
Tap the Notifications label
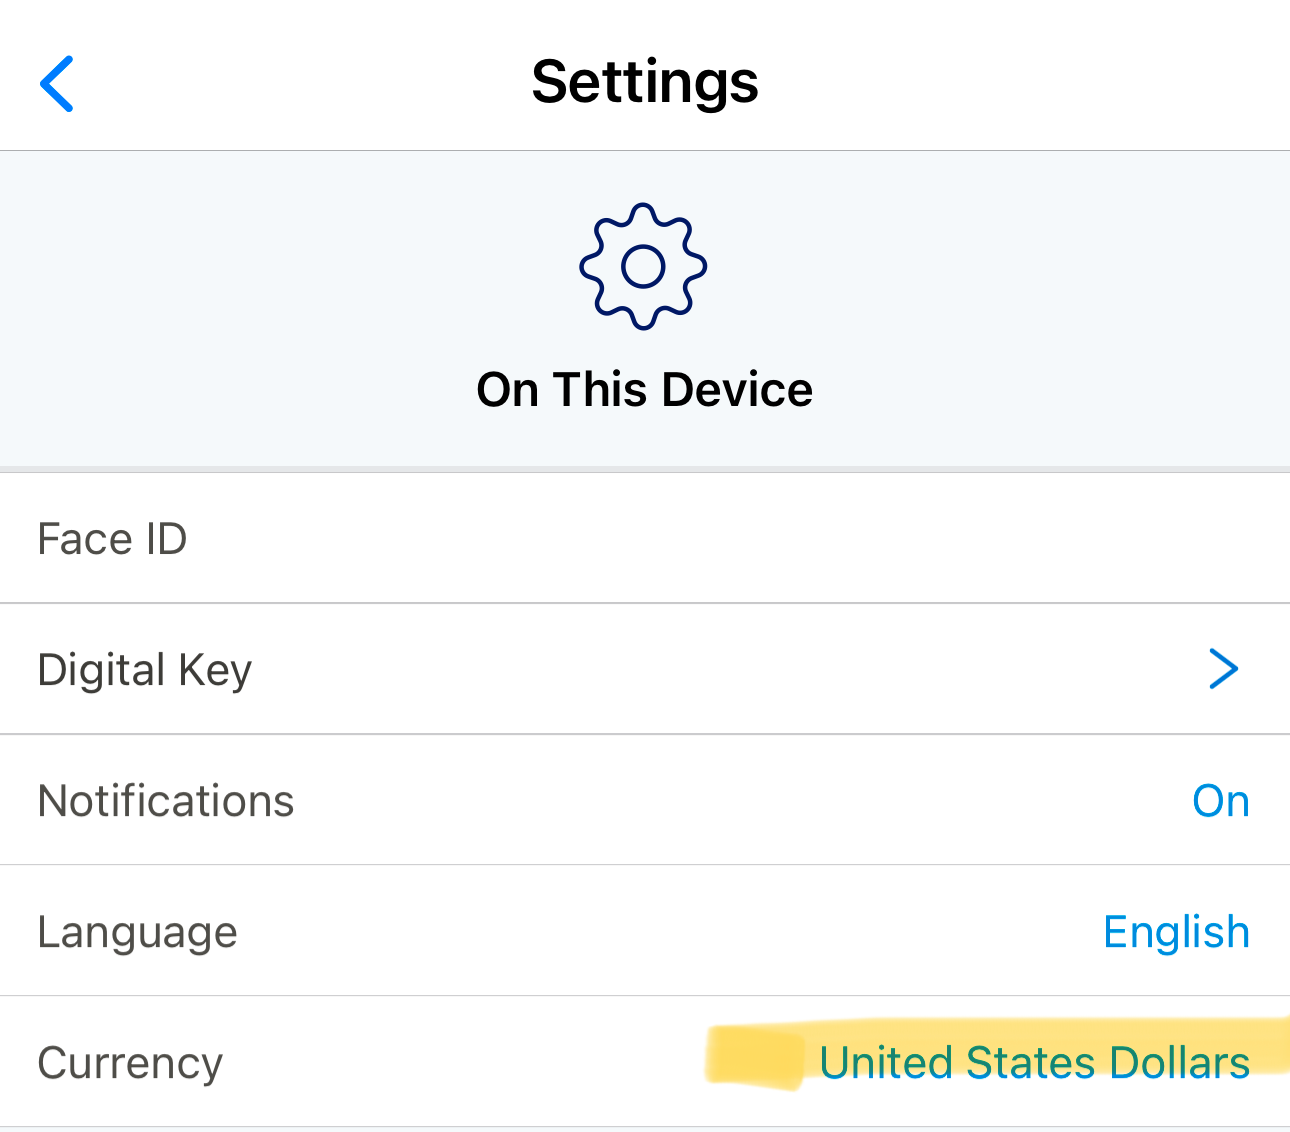pyautogui.click(x=166, y=801)
